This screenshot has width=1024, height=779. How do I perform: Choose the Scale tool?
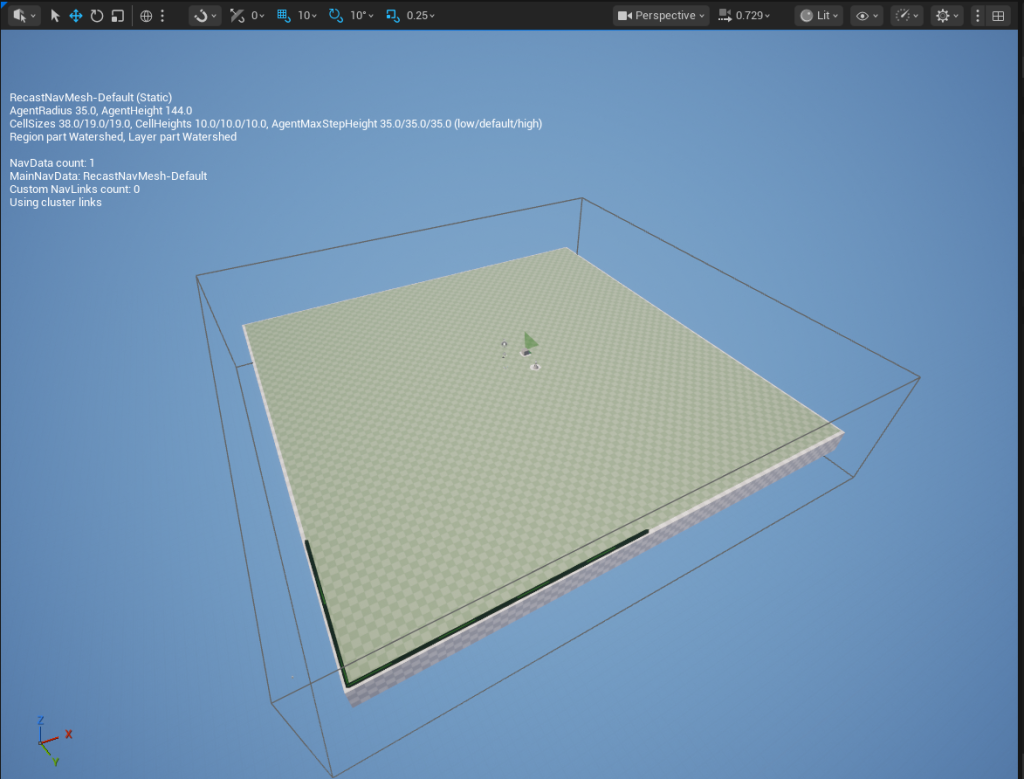pyautogui.click(x=117, y=16)
